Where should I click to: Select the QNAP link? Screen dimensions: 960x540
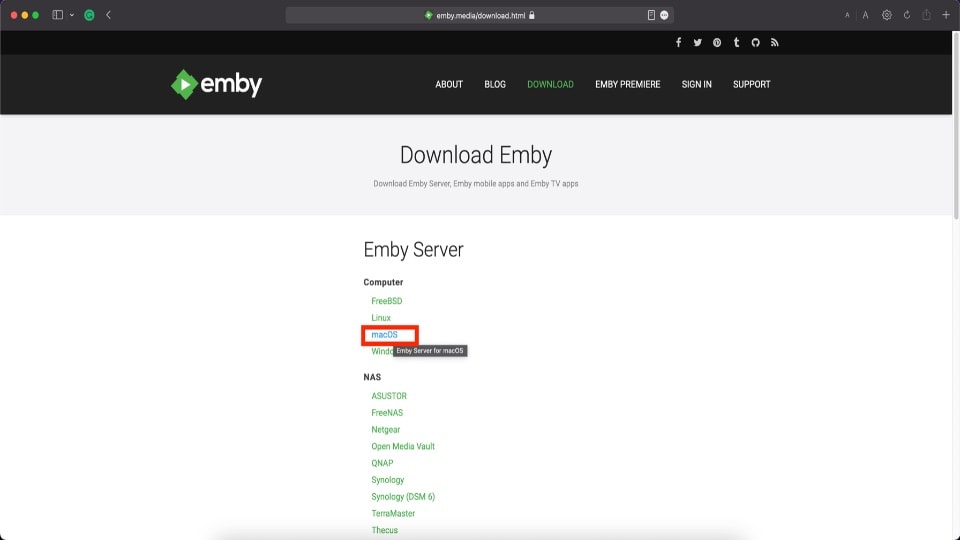[x=382, y=463]
